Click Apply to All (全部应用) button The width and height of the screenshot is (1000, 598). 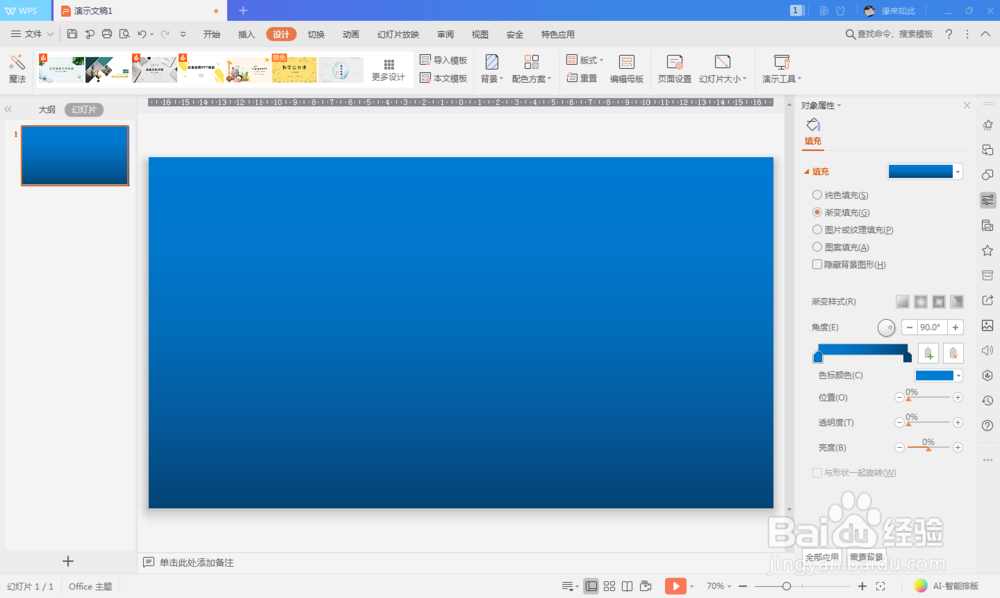[821, 557]
